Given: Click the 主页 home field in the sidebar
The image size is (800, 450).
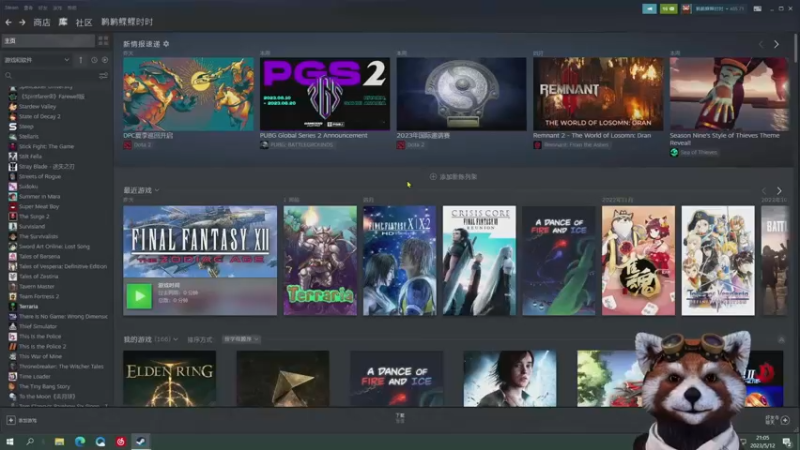Looking at the screenshot, I should point(48,40).
